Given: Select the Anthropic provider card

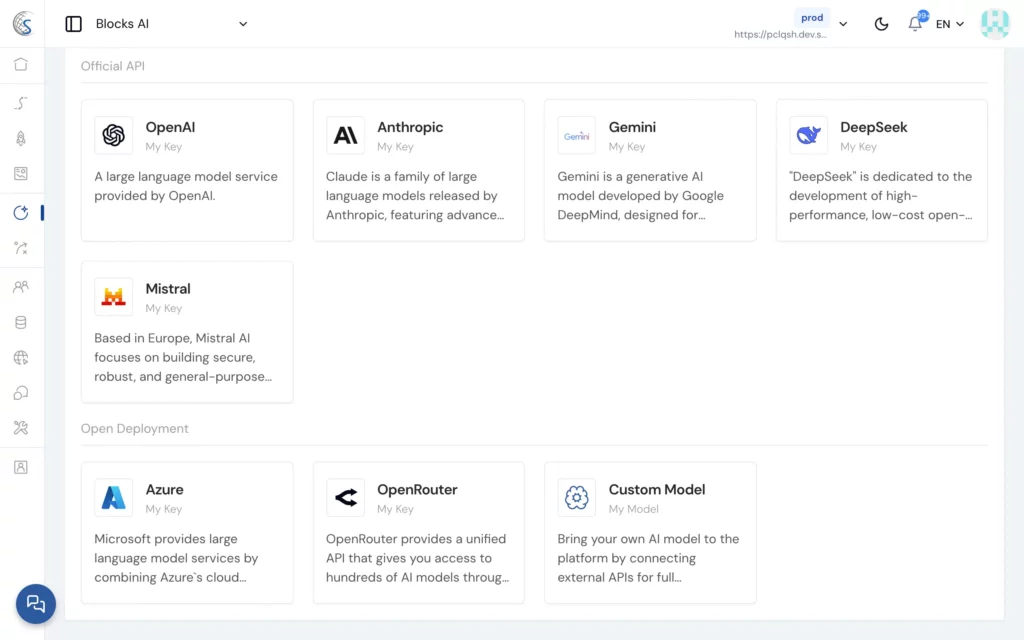Looking at the screenshot, I should pyautogui.click(x=418, y=170).
